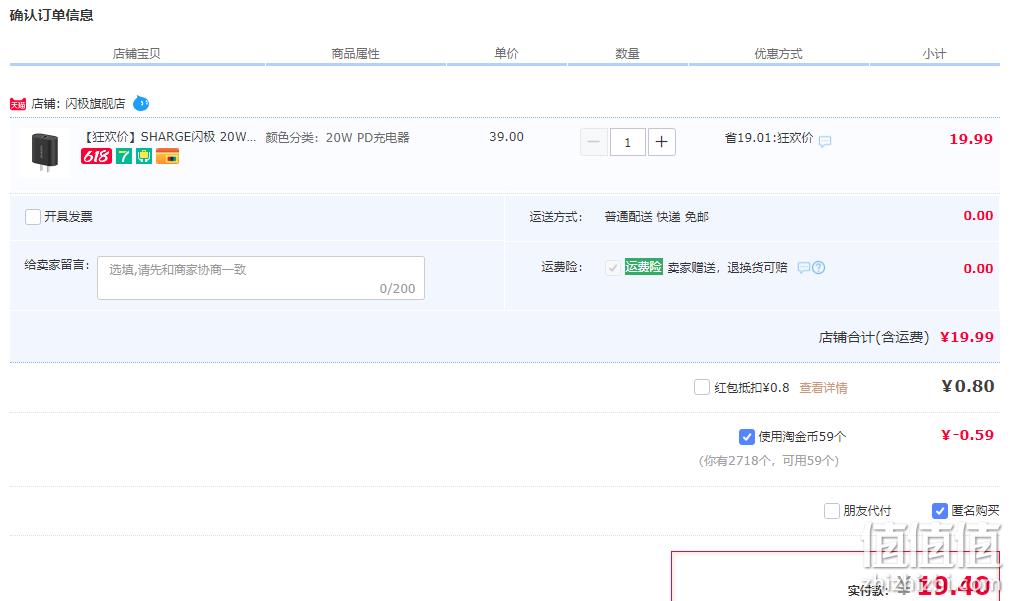Open Wangwang chat with the store
This screenshot has width=1011, height=601.
pos(141,103)
